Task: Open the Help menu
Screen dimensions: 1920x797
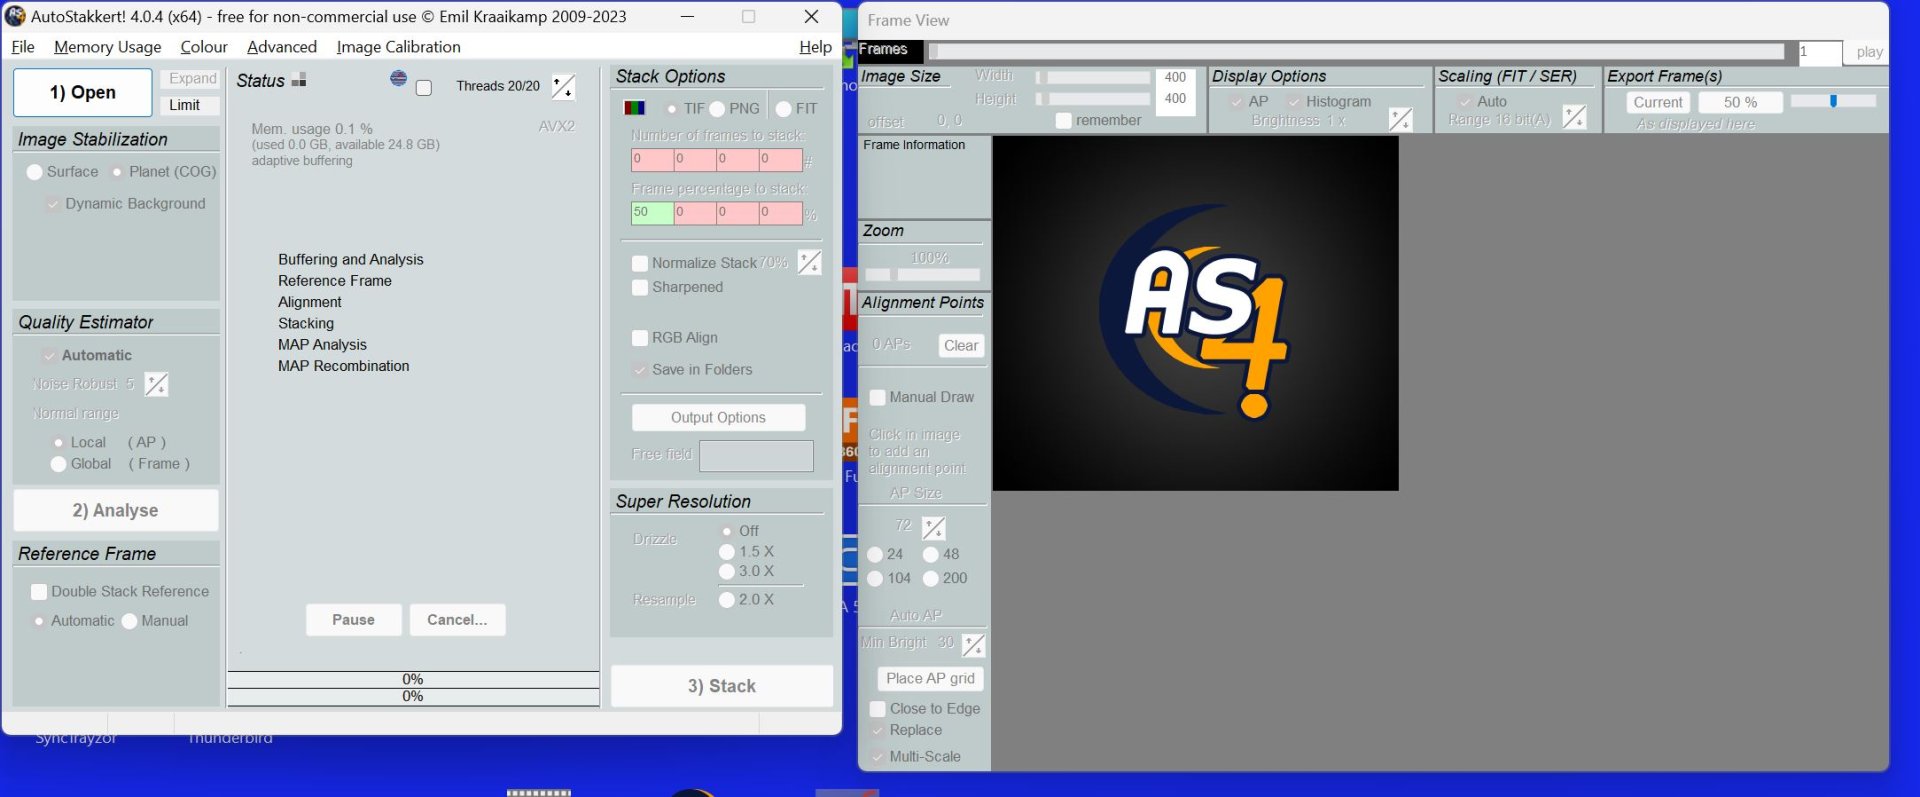Action: click(x=815, y=47)
